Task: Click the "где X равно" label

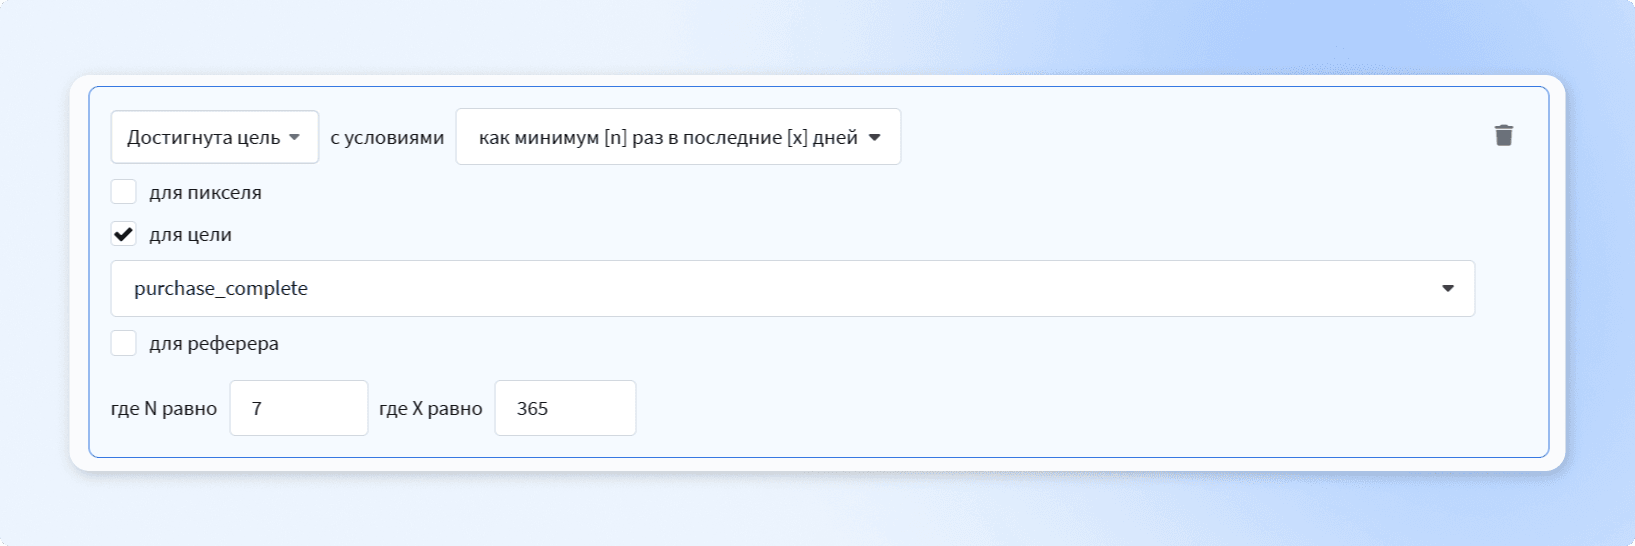Action: coord(430,409)
